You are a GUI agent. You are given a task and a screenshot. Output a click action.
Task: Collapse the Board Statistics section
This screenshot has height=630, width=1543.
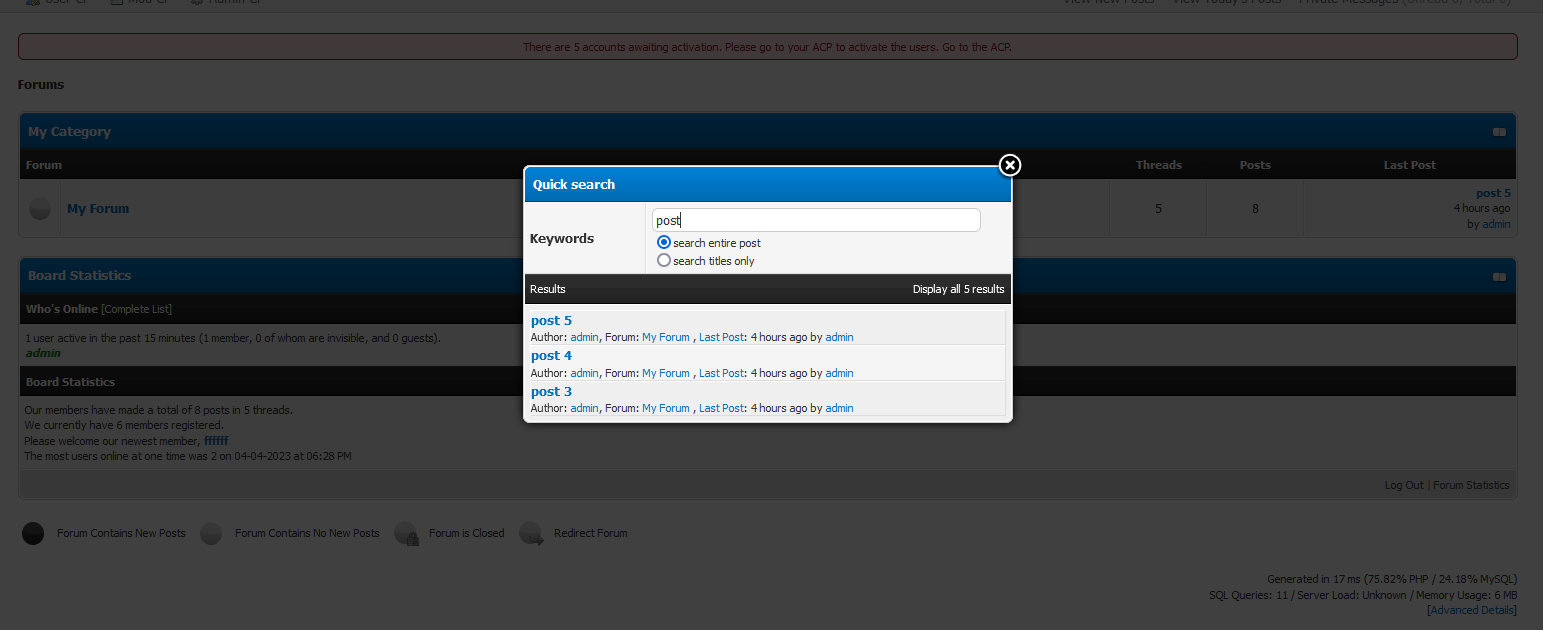click(1499, 277)
